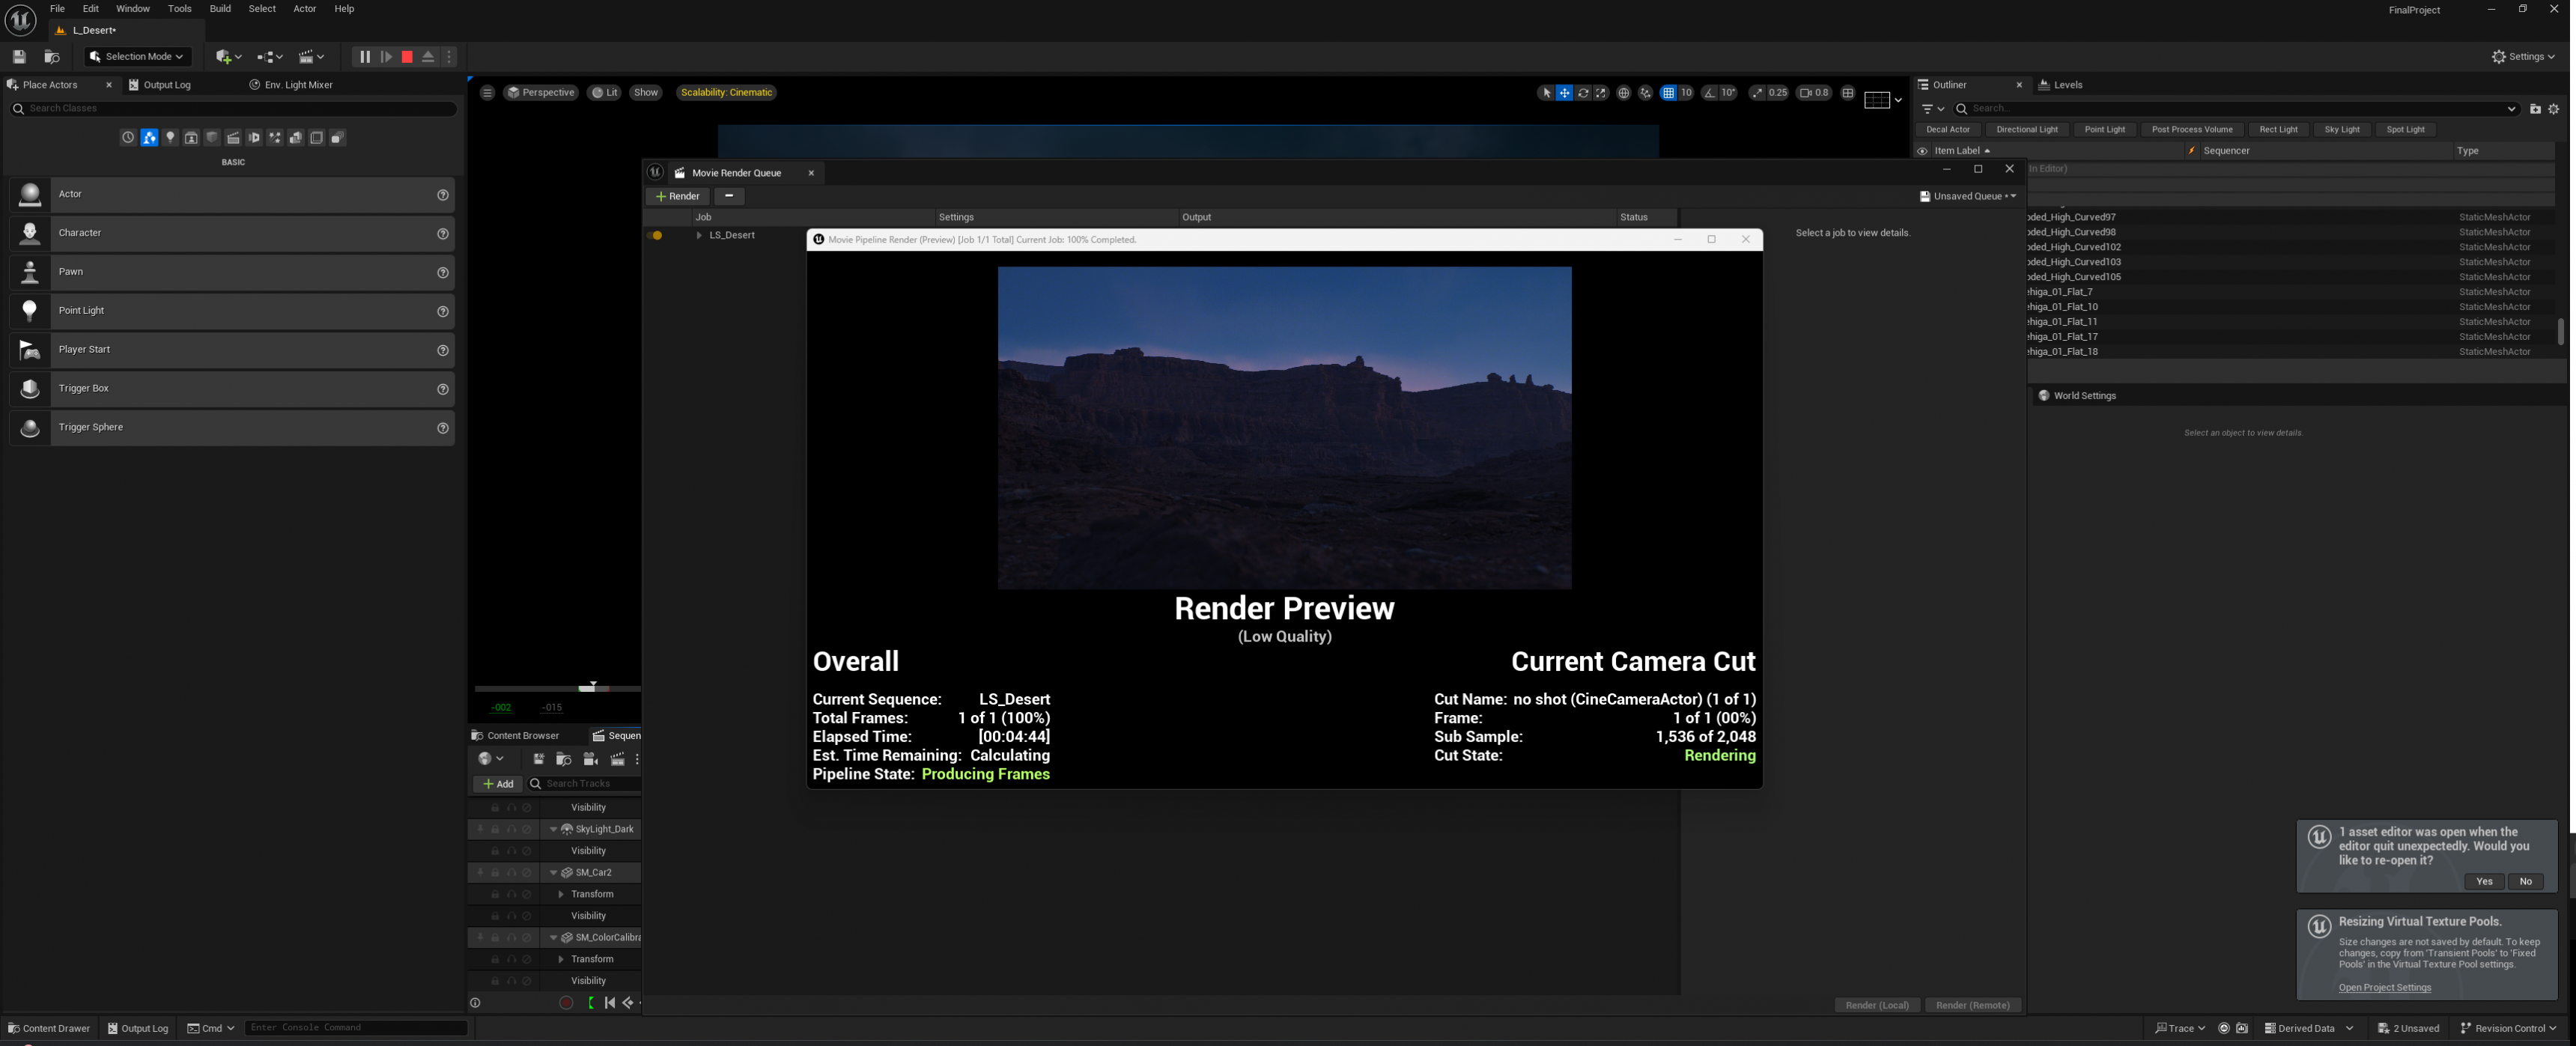Select the Recently Placed clock filter
2576x1046 pixels.
point(128,138)
